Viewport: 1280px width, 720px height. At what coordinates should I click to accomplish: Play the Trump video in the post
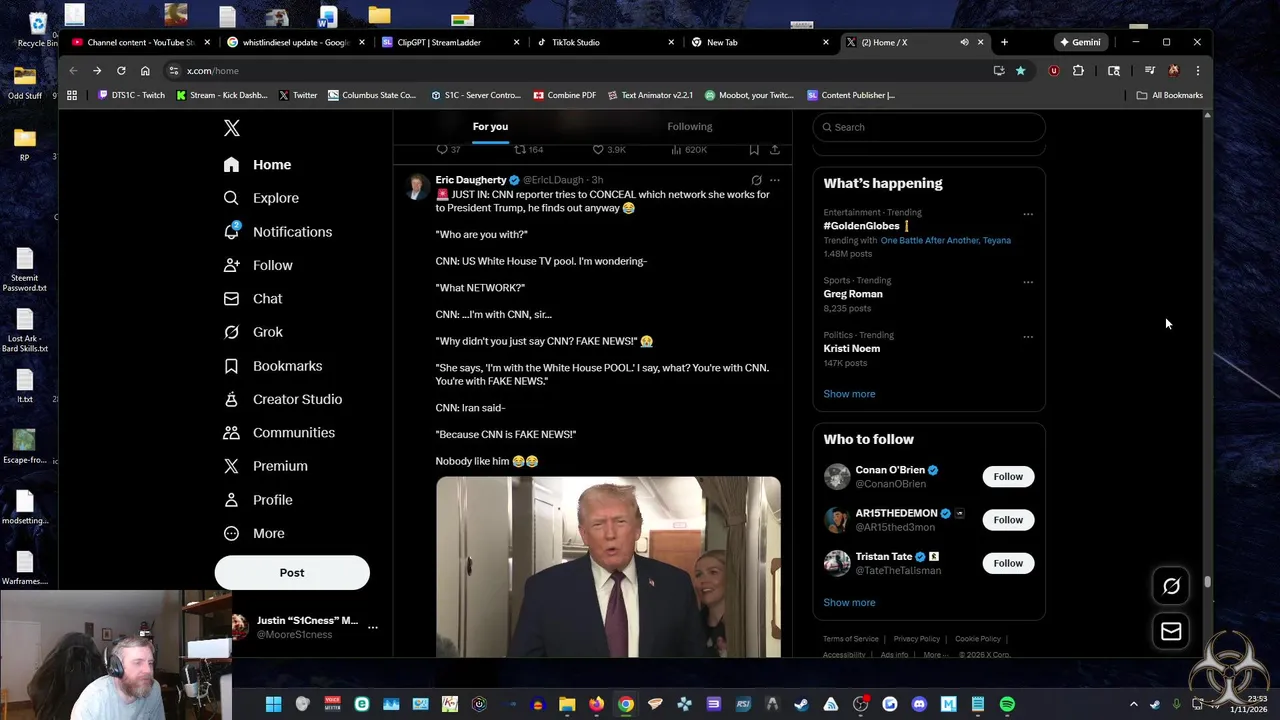click(x=608, y=566)
